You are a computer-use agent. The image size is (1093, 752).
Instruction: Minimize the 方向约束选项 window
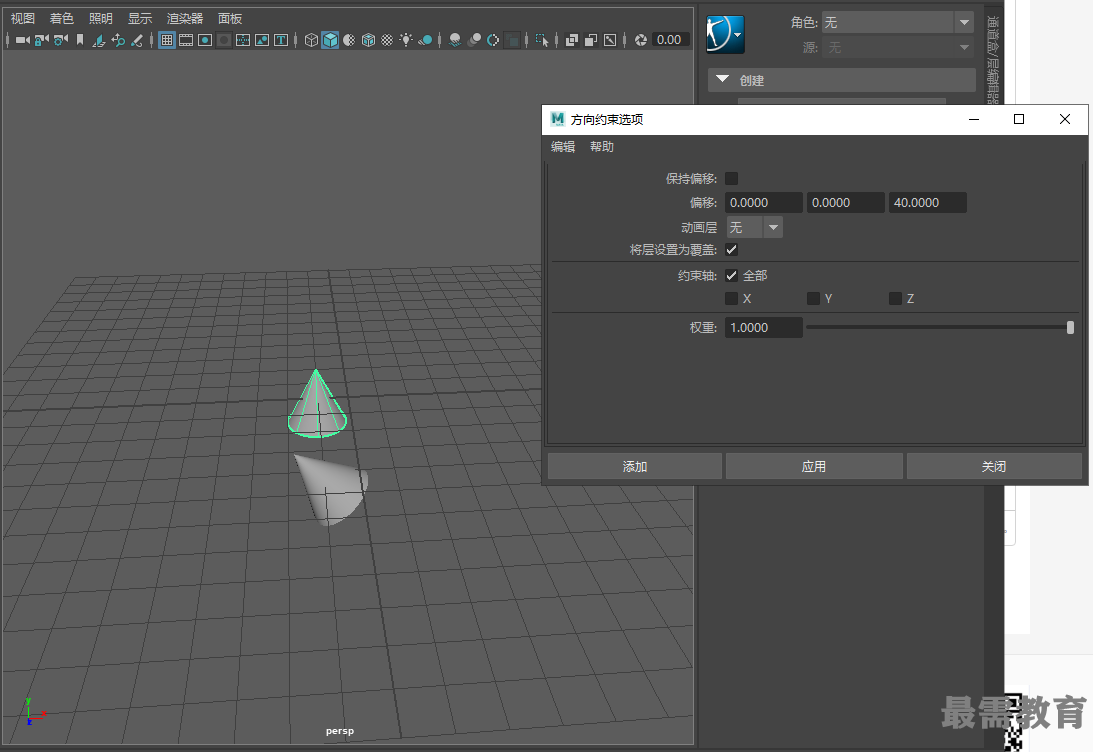pos(974,119)
